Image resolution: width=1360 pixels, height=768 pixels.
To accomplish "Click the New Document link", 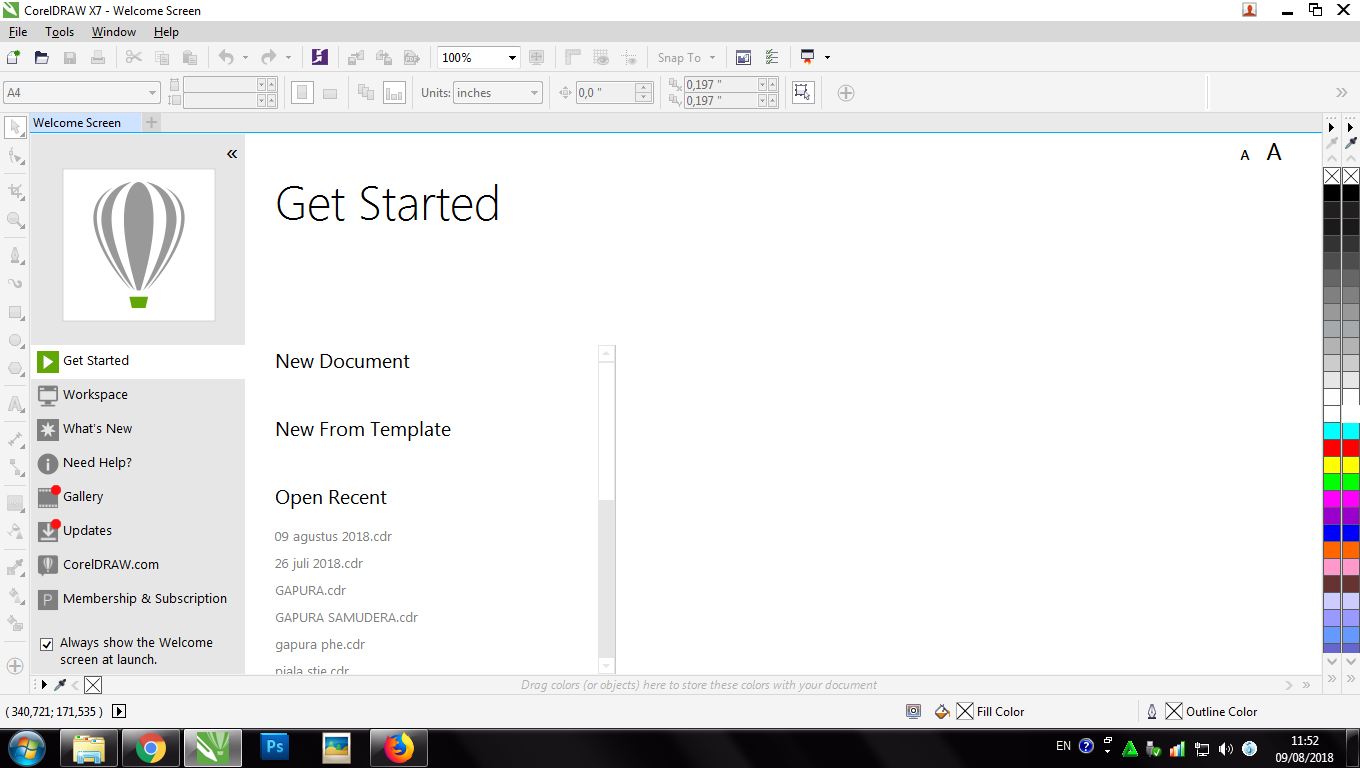I will coord(342,361).
